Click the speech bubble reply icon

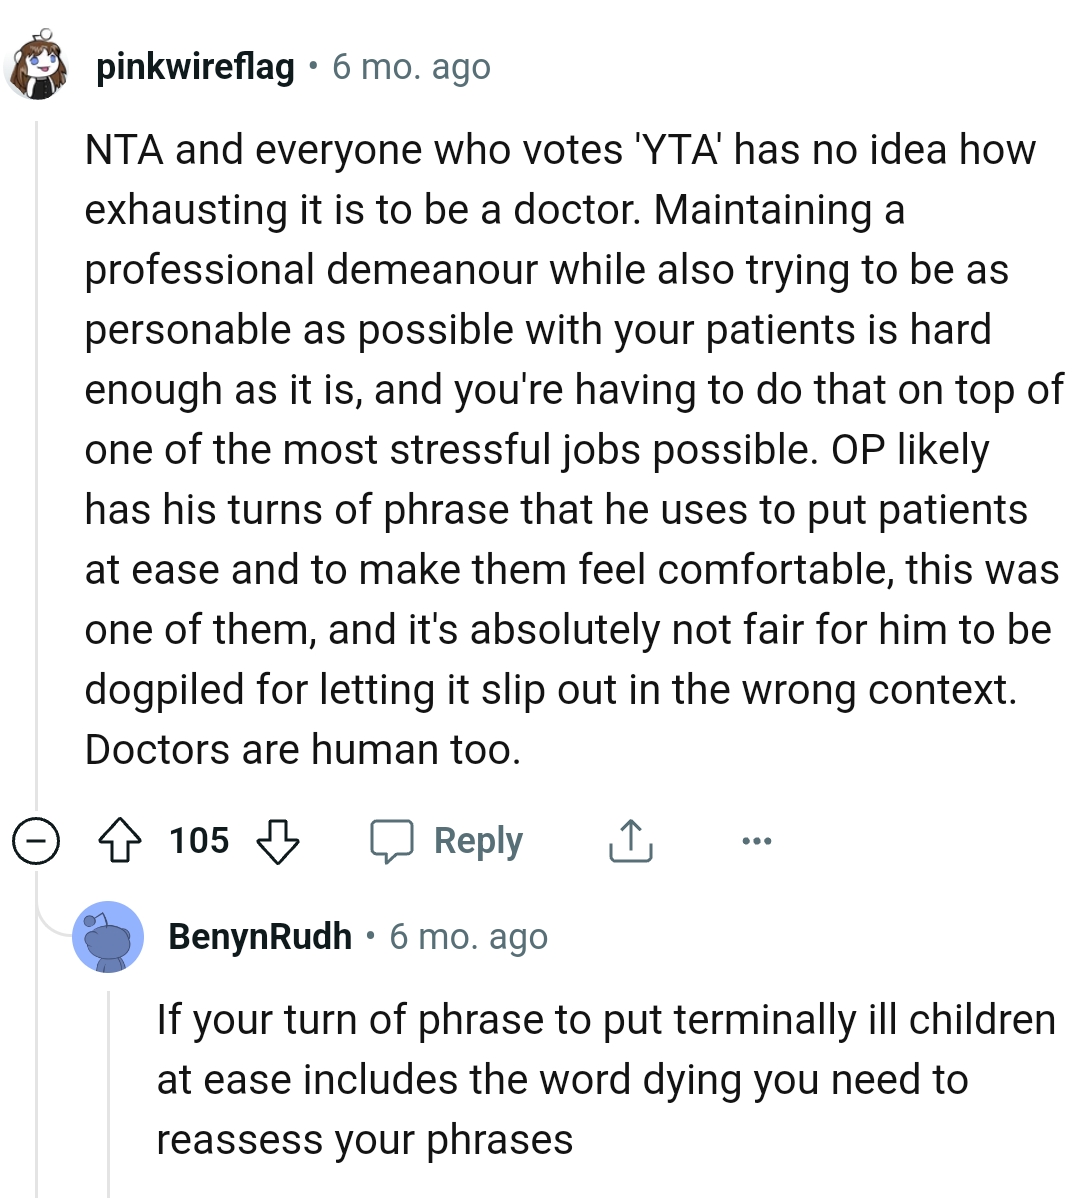[392, 841]
